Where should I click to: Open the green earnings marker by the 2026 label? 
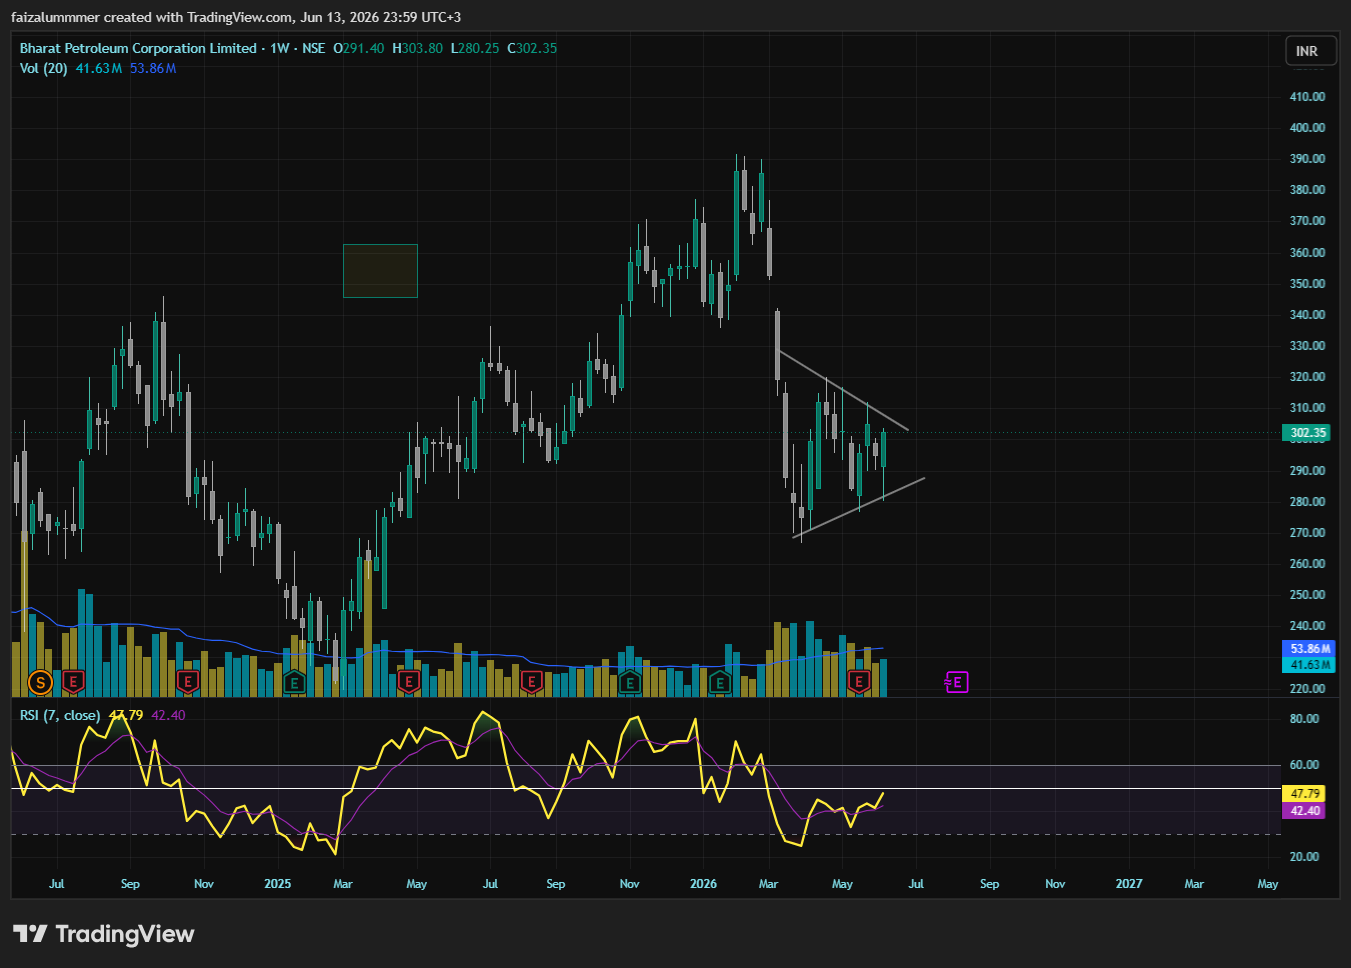[720, 683]
